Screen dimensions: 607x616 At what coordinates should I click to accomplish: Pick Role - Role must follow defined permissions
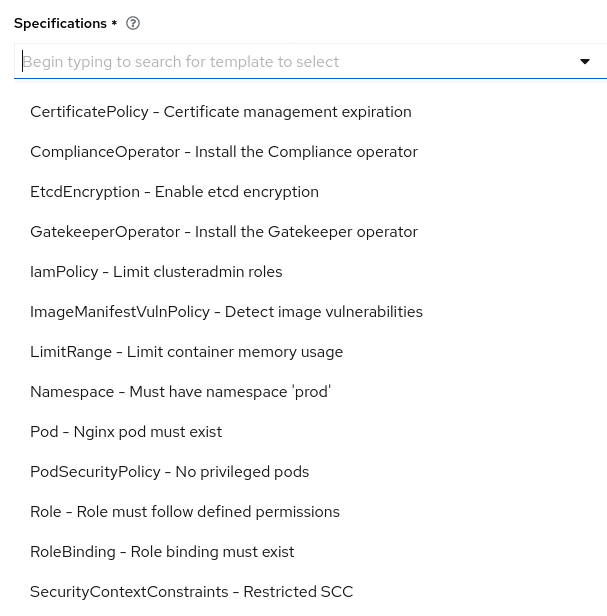185,512
